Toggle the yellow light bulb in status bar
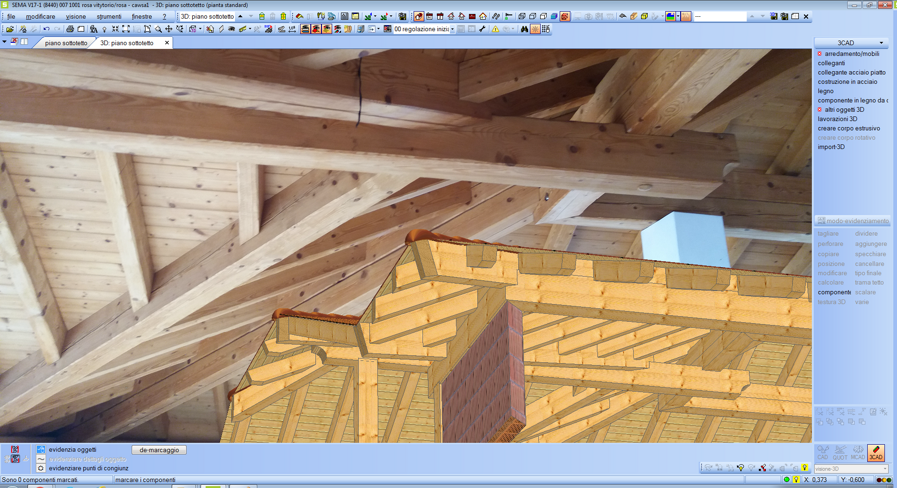This screenshot has width=897, height=488. (x=796, y=480)
